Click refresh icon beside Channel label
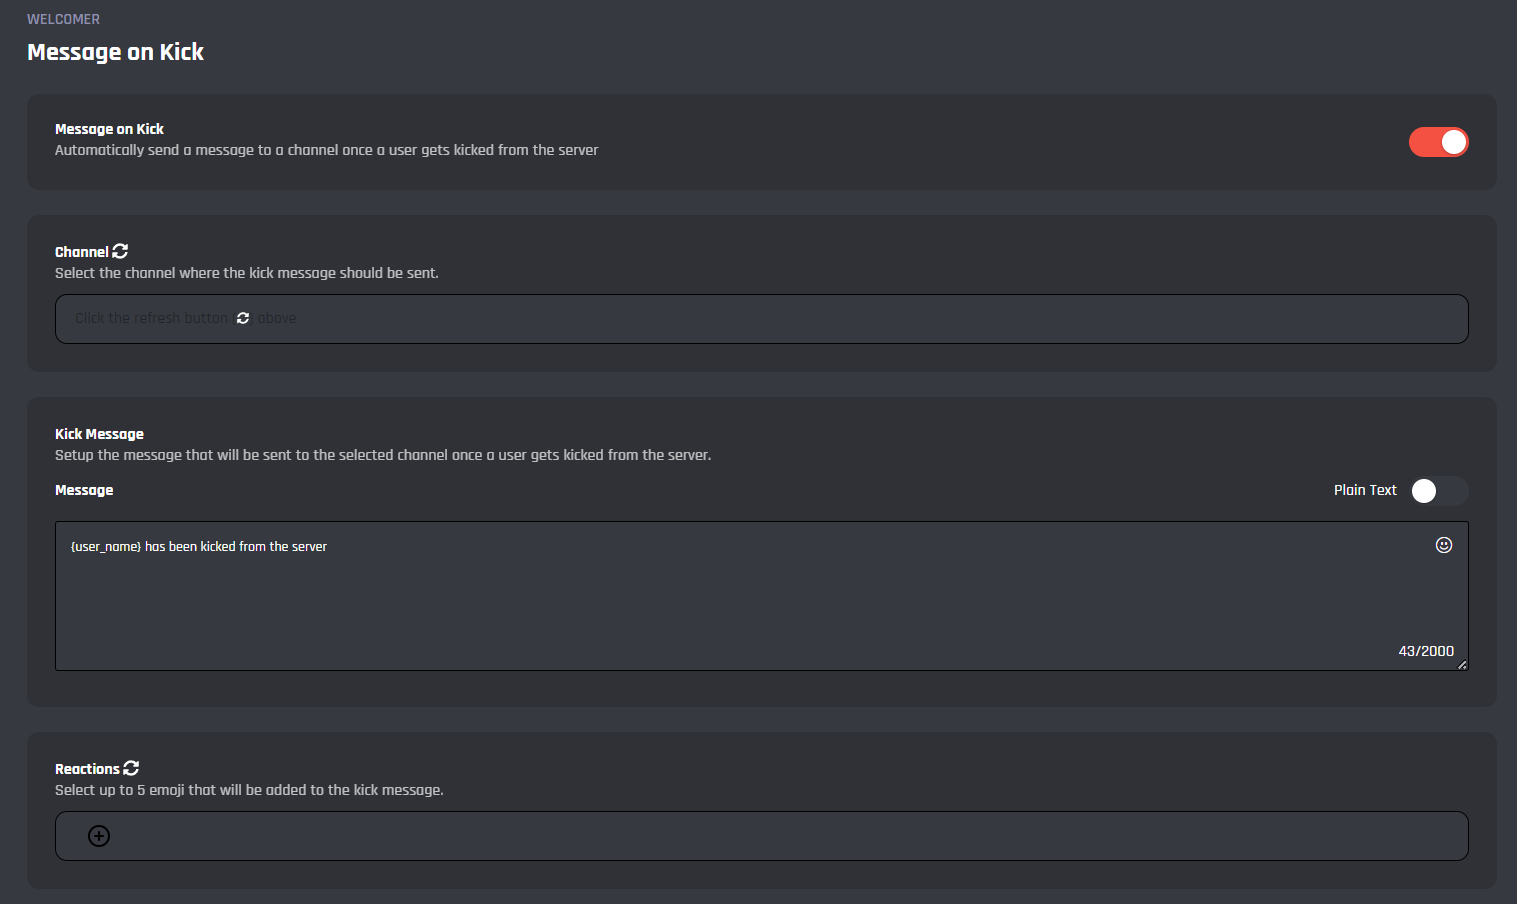The width and height of the screenshot is (1517, 904). point(120,251)
